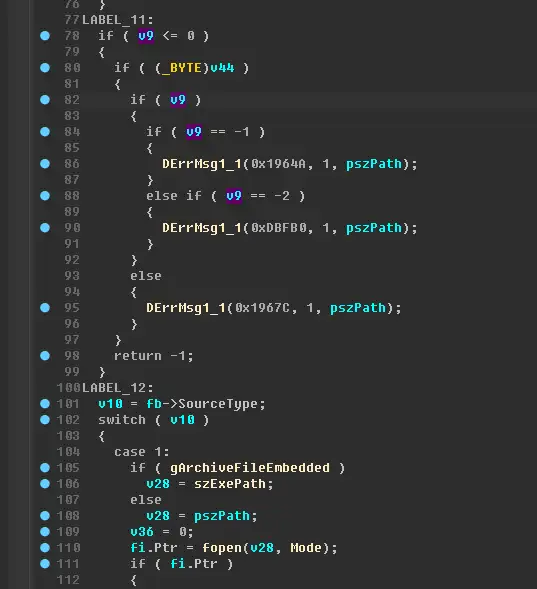
Task: Click szExePath on line 106
Action: (x=229, y=484)
